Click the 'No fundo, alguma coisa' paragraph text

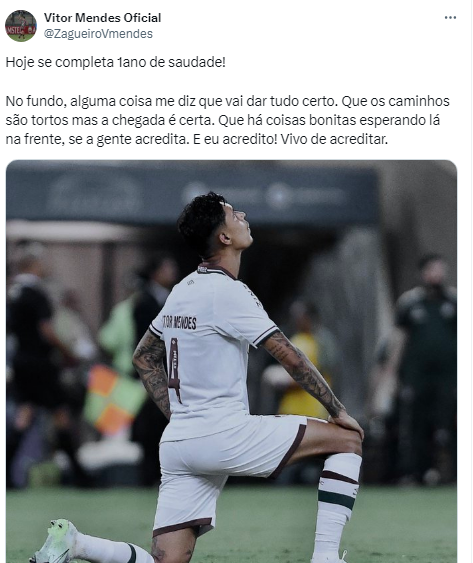coord(227,120)
